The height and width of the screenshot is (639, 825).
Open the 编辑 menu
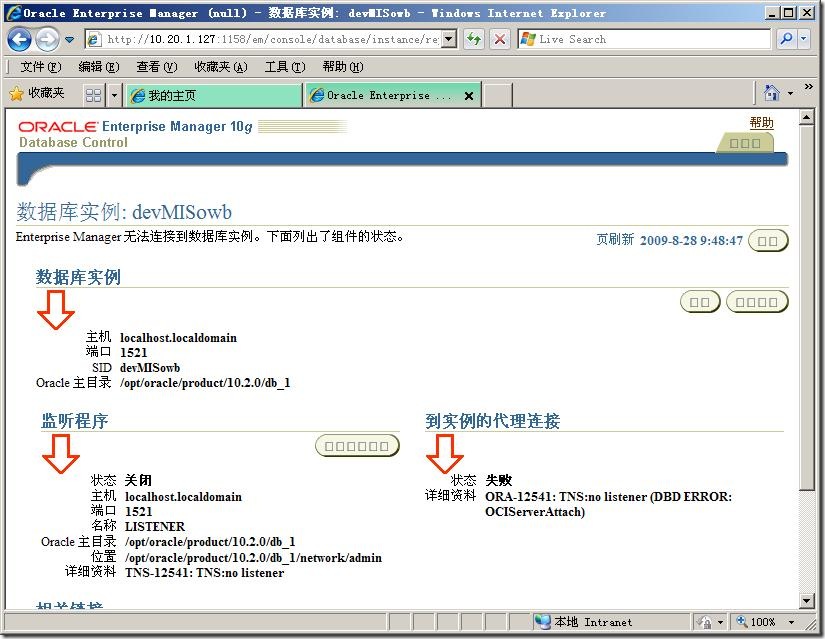(x=98, y=67)
